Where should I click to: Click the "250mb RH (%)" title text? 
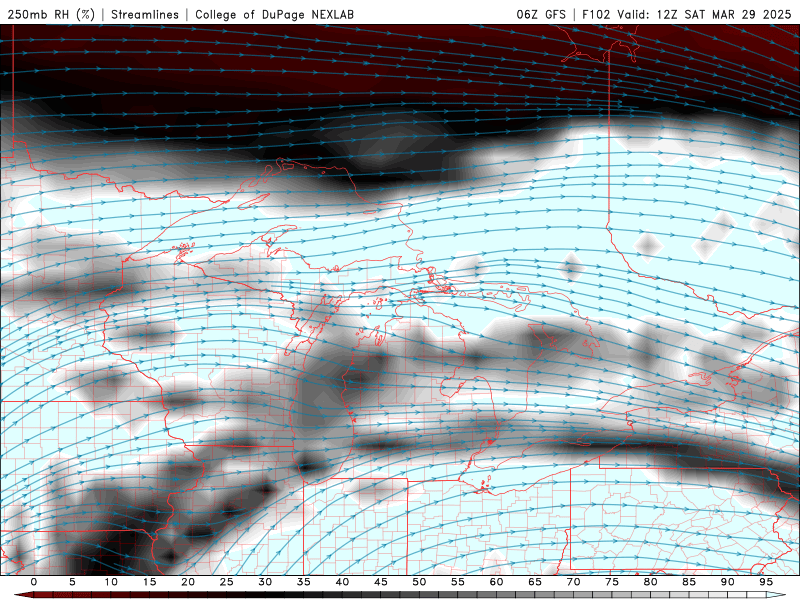(x=51, y=14)
